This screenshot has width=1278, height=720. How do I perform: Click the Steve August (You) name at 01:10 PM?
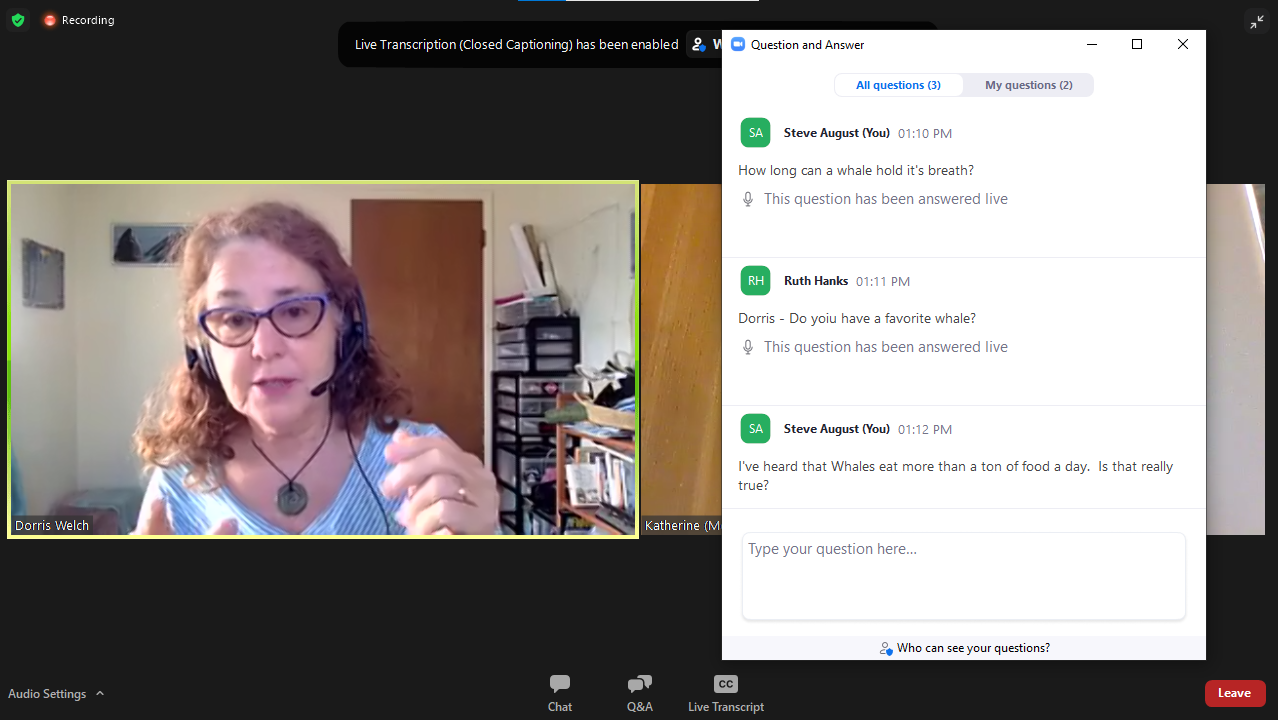click(837, 133)
